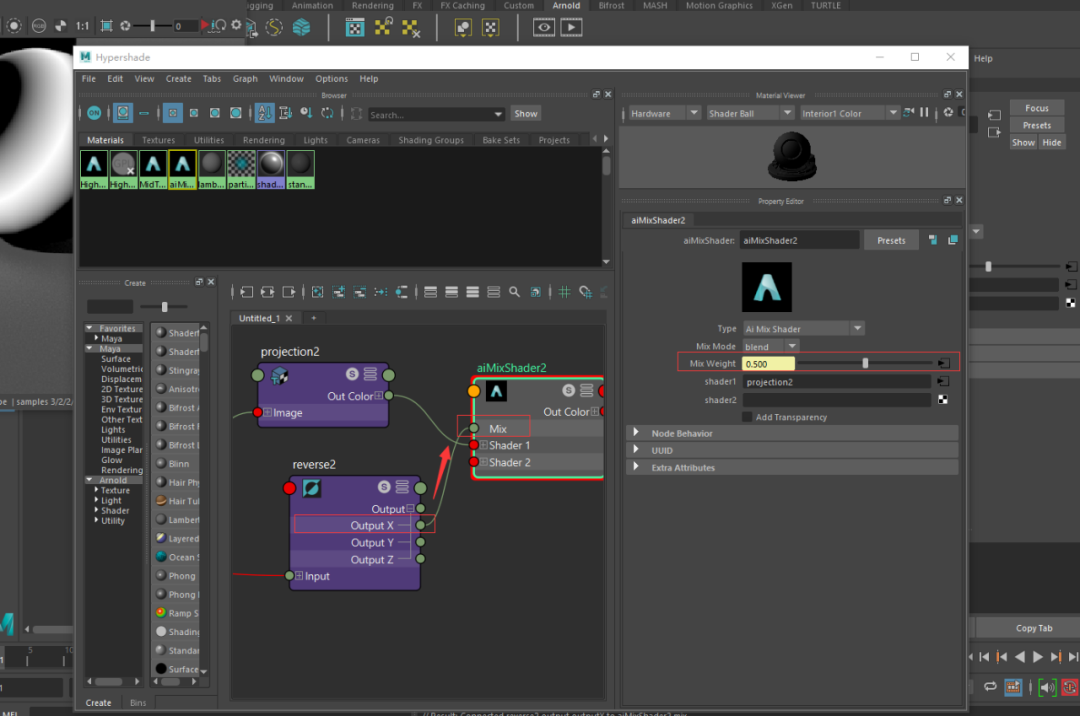Open the Bake Sets tab
The height and width of the screenshot is (716, 1080).
pyautogui.click(x=501, y=140)
